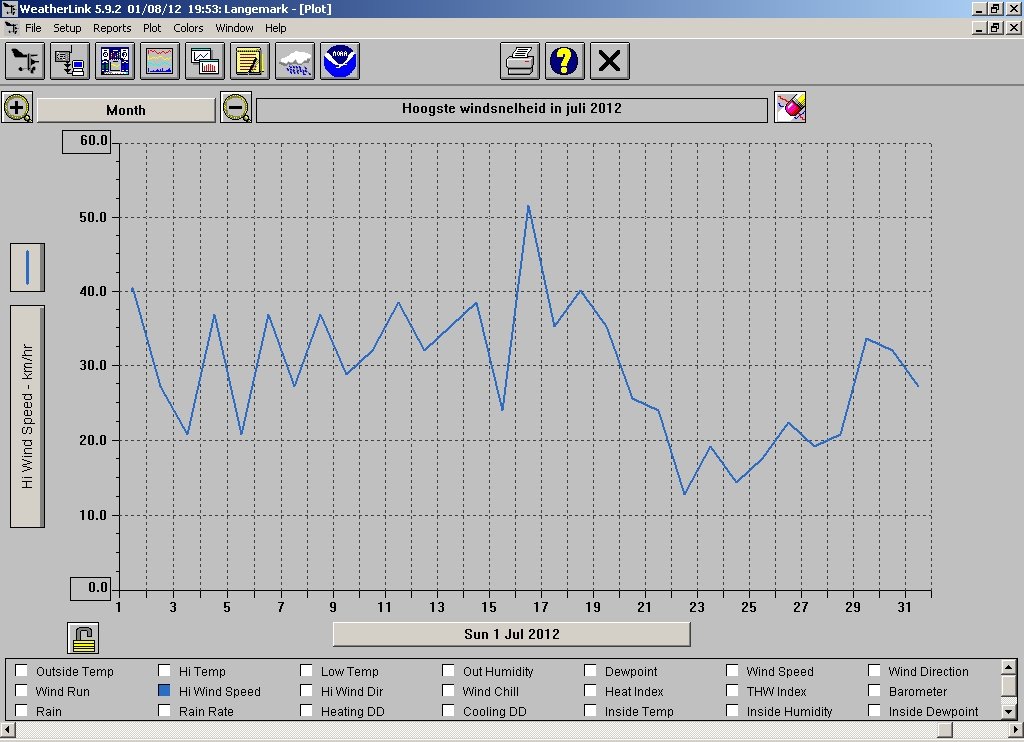The width and height of the screenshot is (1024, 742).
Task: Open the strip chart icon
Action: [205, 61]
